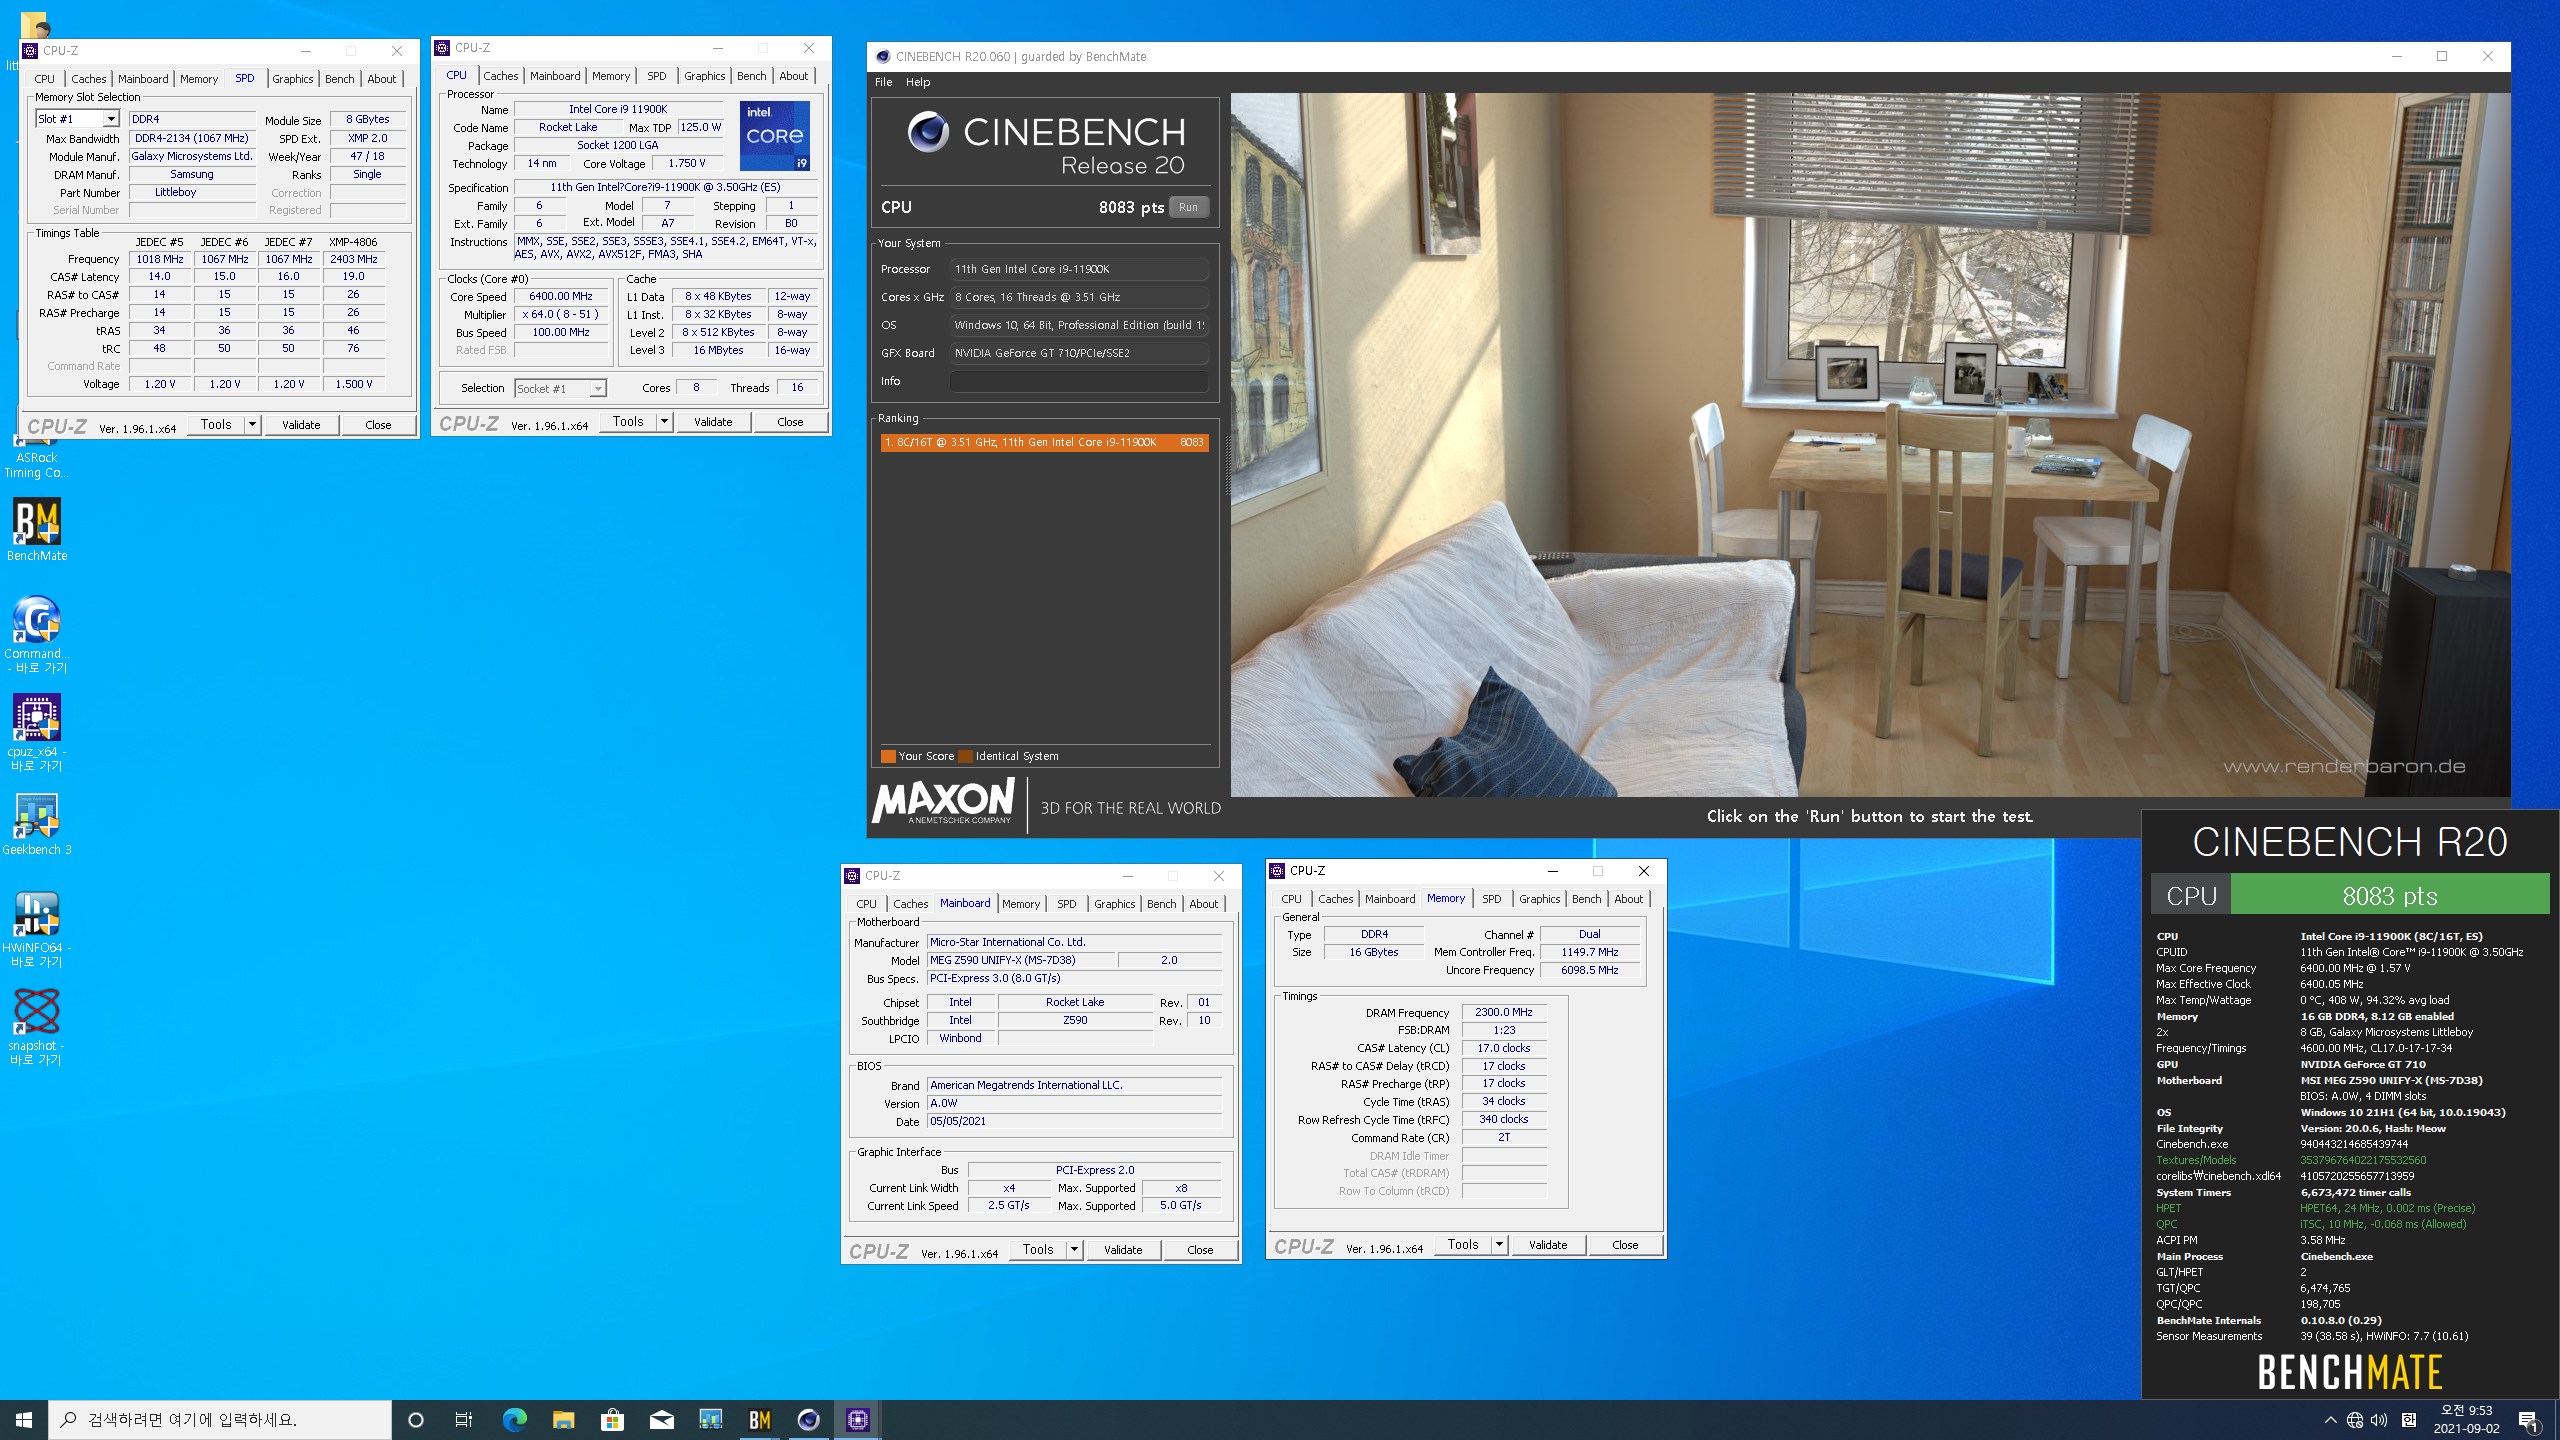The width and height of the screenshot is (2560, 1440).
Task: Expand Tools dropdown arrow in Mainboard CPU-Z window
Action: (1074, 1250)
